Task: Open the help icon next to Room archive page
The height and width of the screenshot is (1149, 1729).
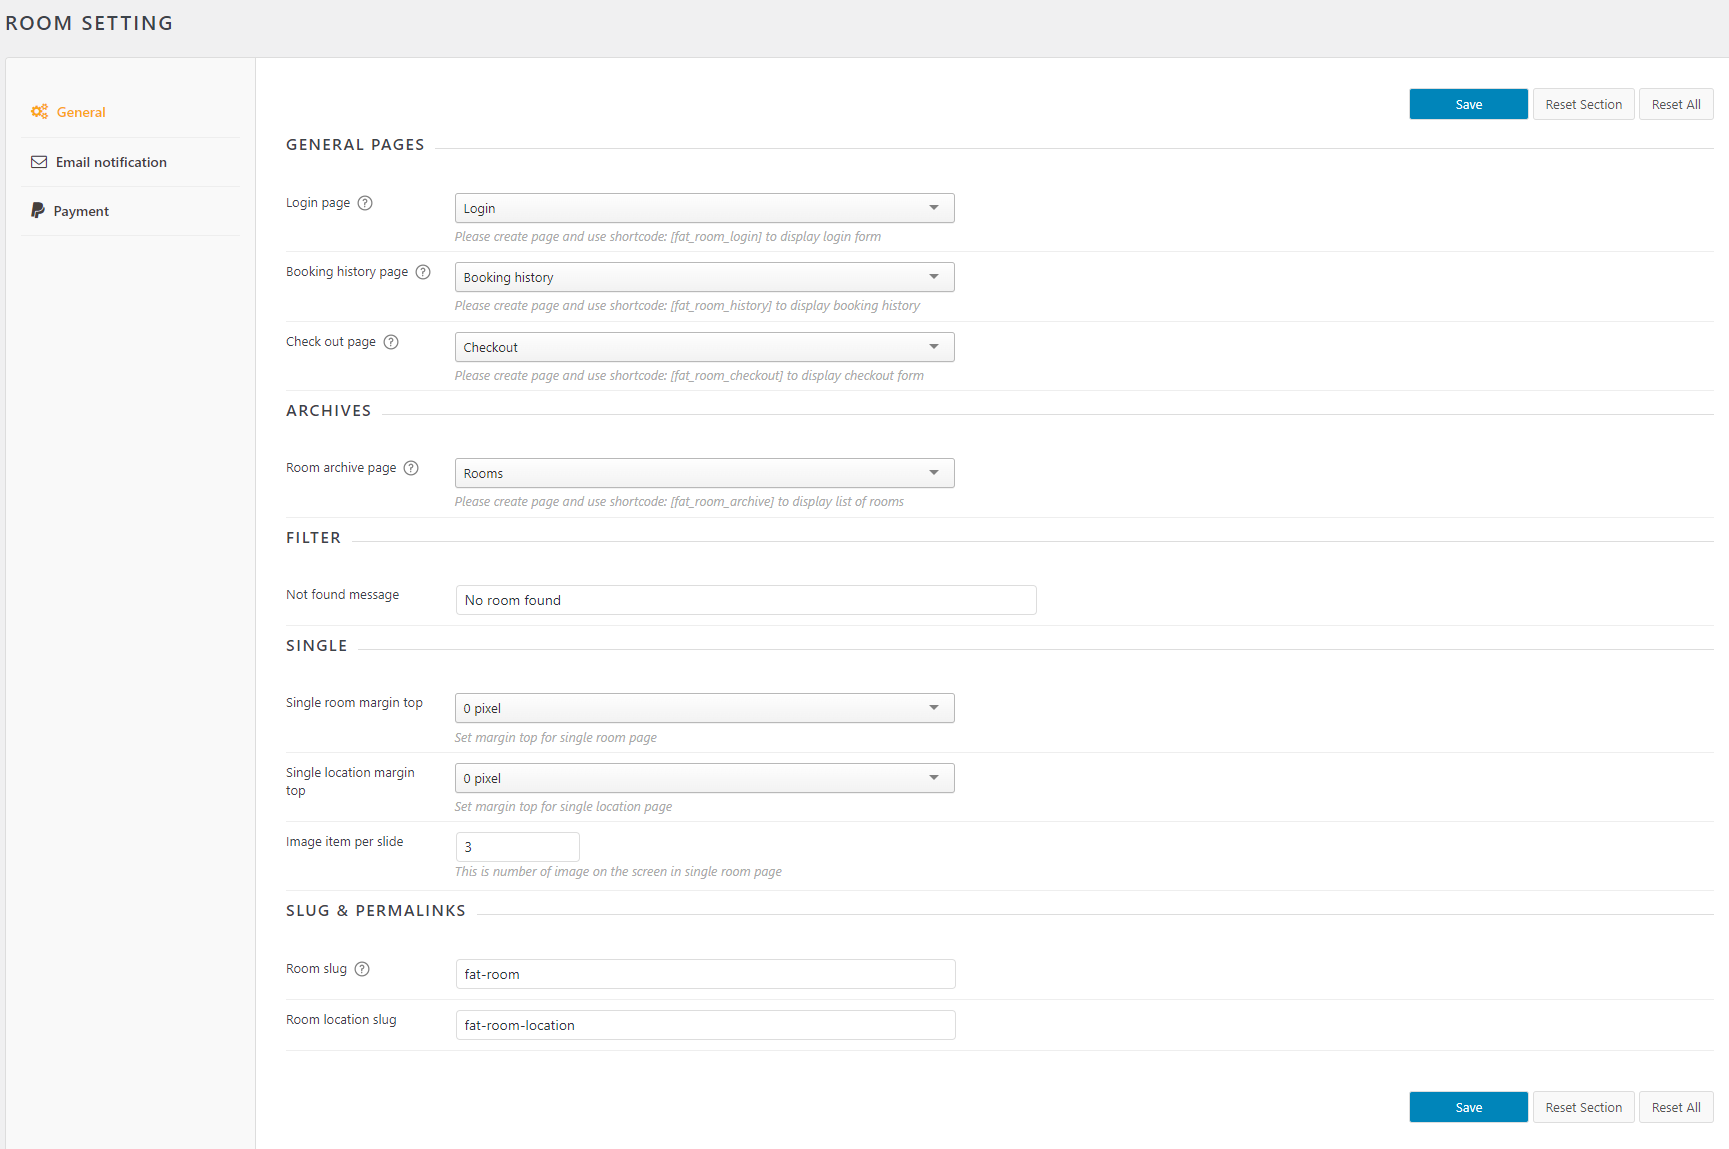Action: coord(410,467)
